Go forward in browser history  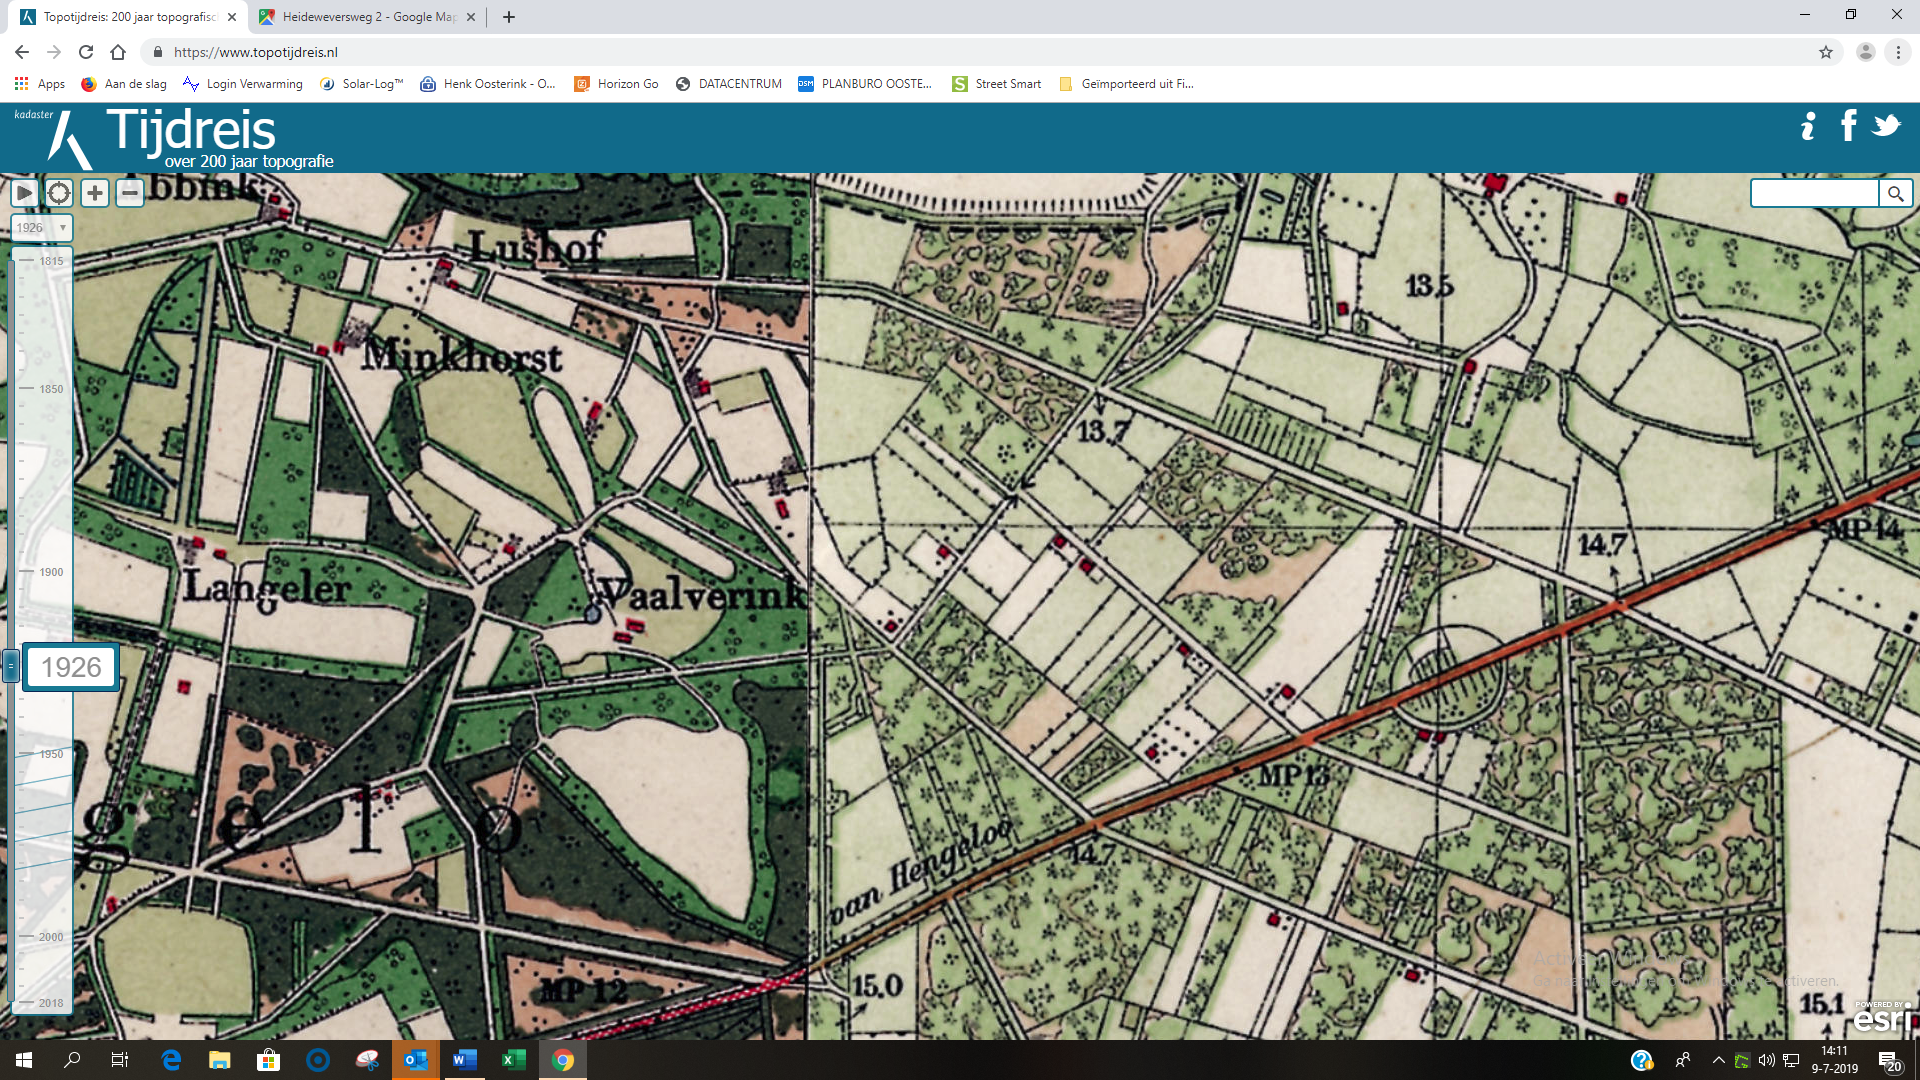click(x=54, y=52)
